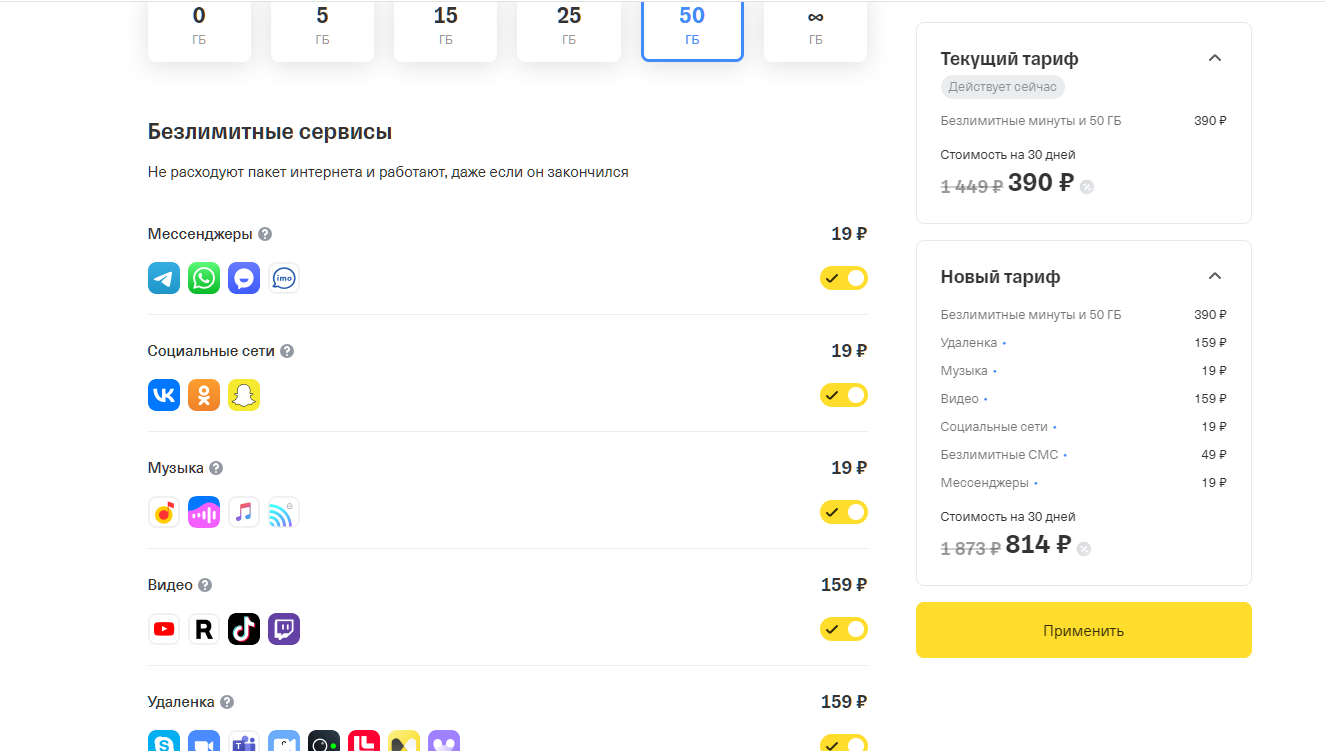Screen dimensions: 1325x751
Task: Click the 19 ₽ price in Музыка row
Action: coord(849,468)
